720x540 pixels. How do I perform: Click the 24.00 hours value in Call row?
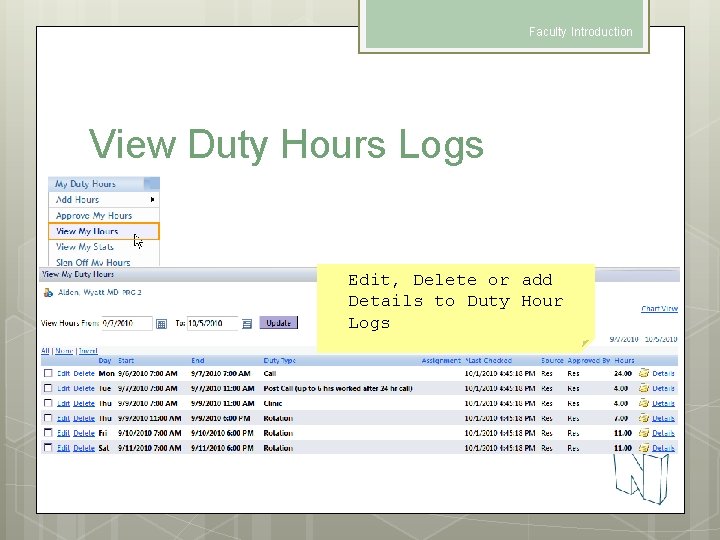coord(623,374)
